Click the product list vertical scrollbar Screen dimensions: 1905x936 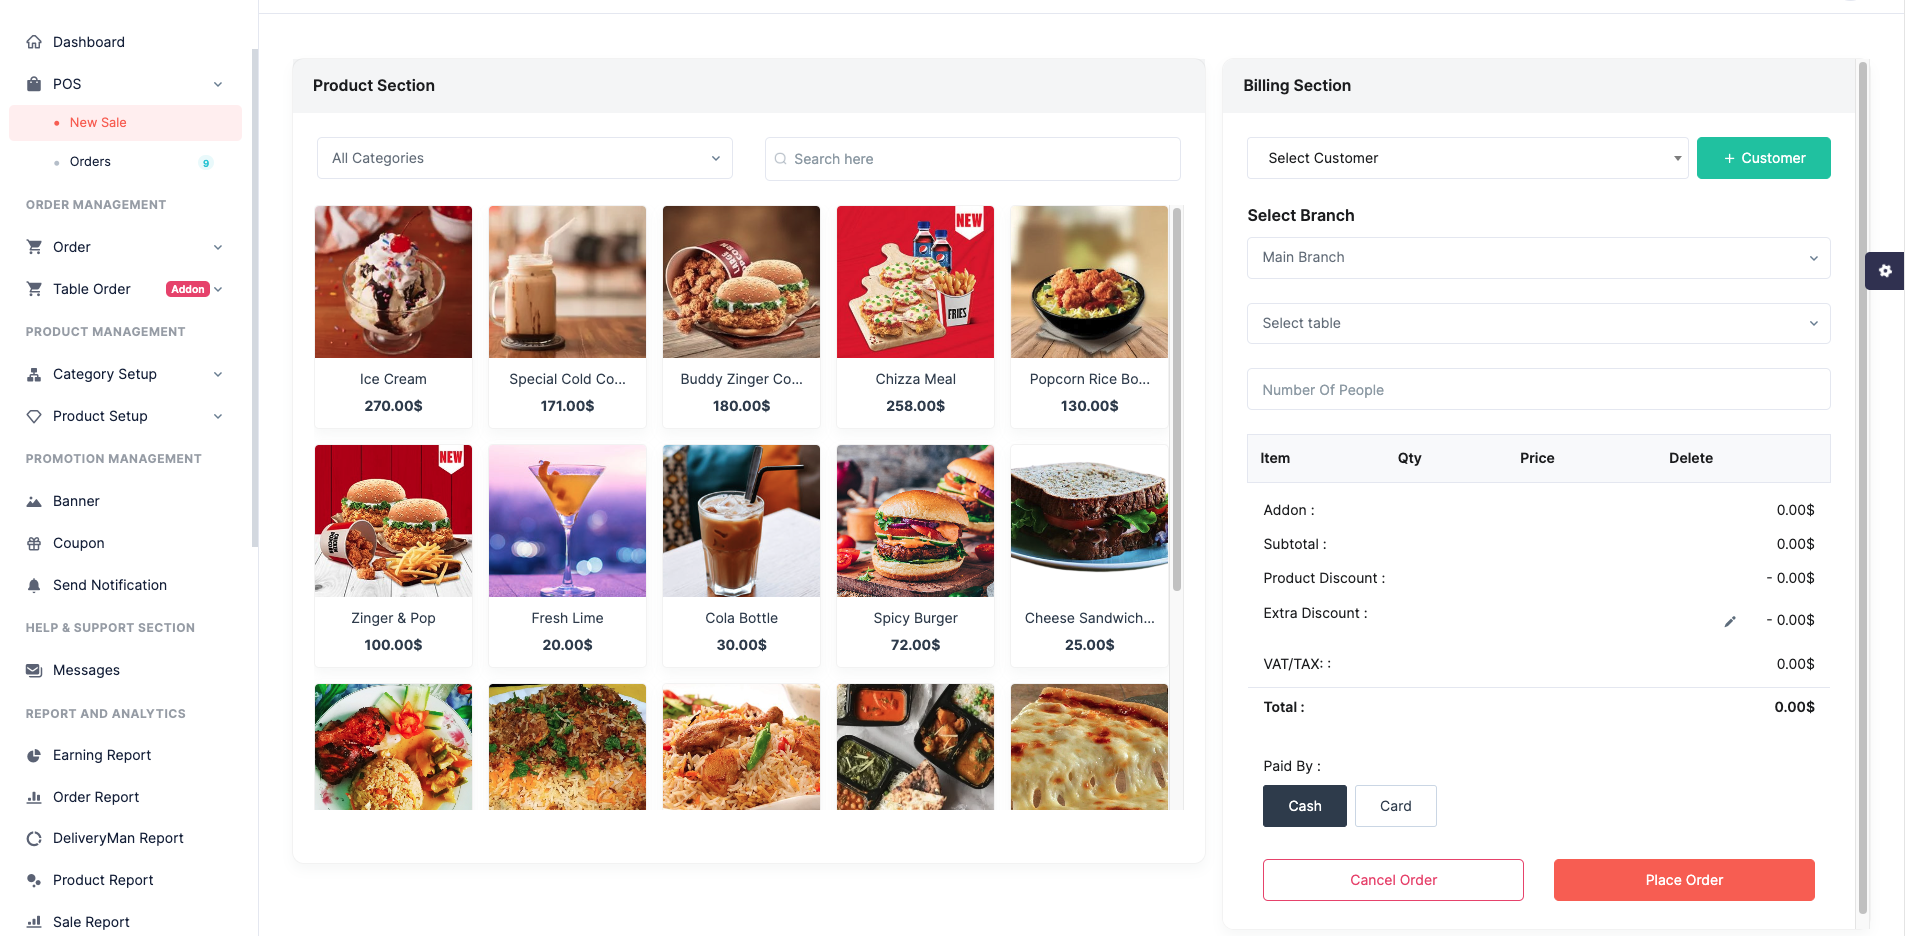pyautogui.click(x=1177, y=400)
